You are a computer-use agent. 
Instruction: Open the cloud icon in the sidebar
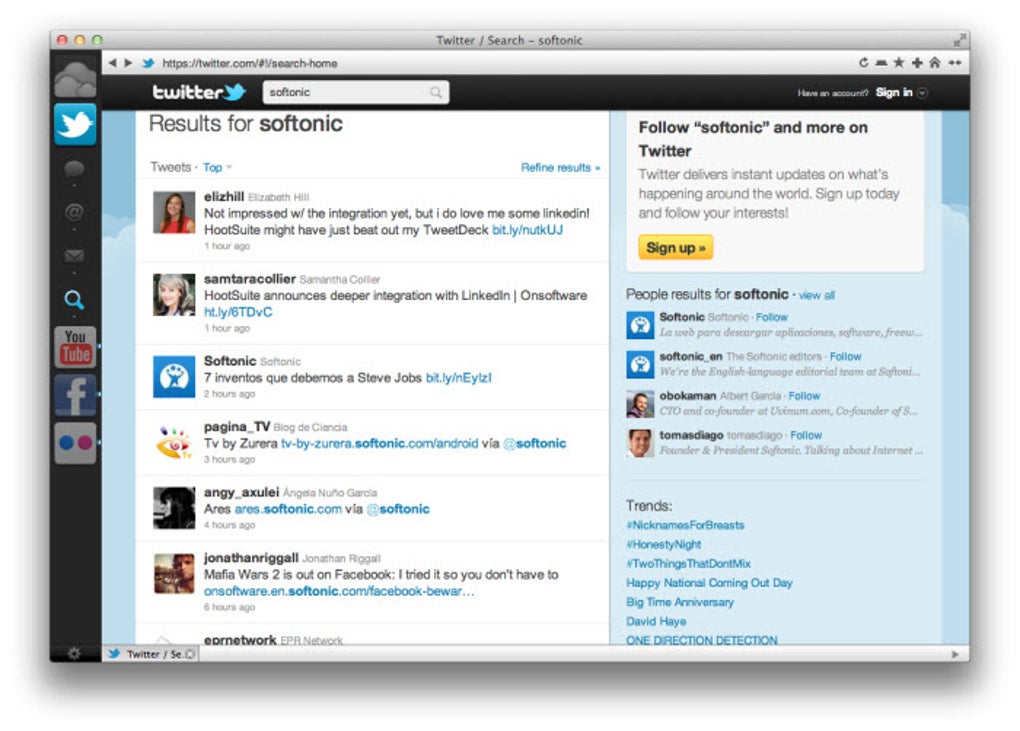click(75, 78)
